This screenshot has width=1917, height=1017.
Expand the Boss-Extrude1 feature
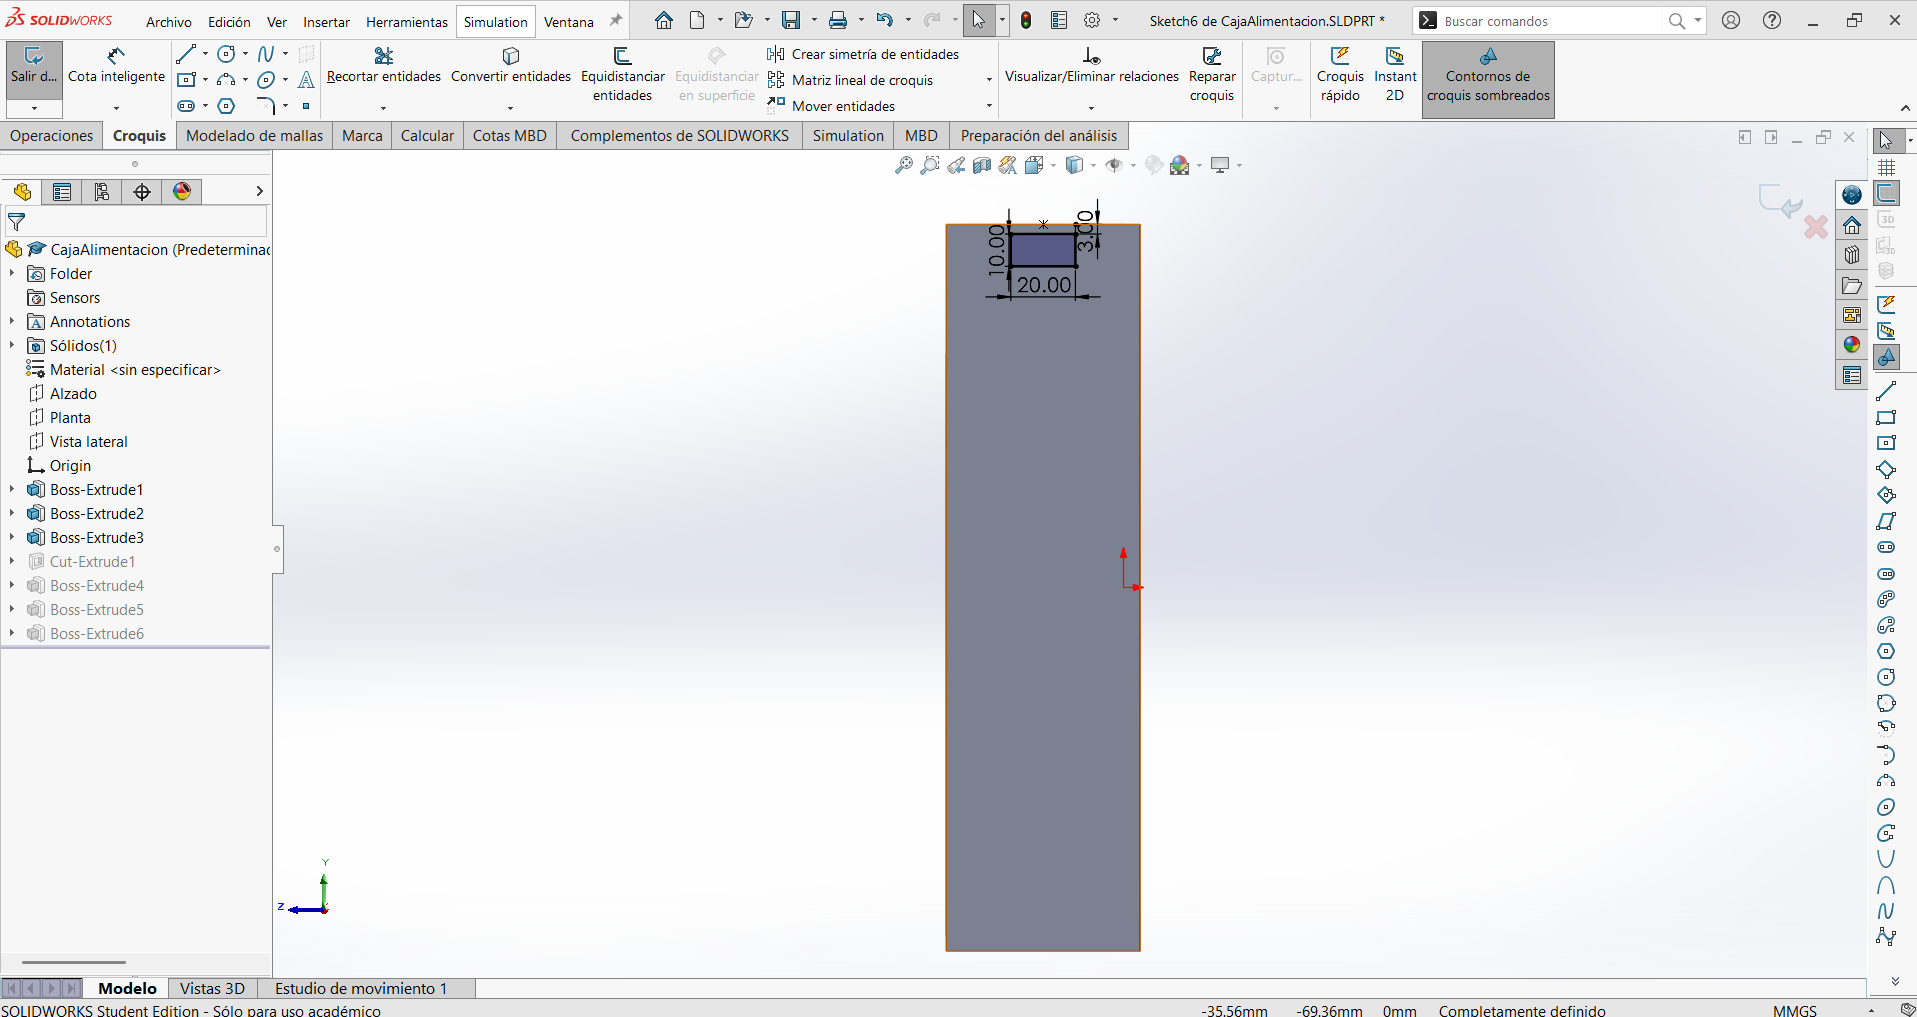12,490
